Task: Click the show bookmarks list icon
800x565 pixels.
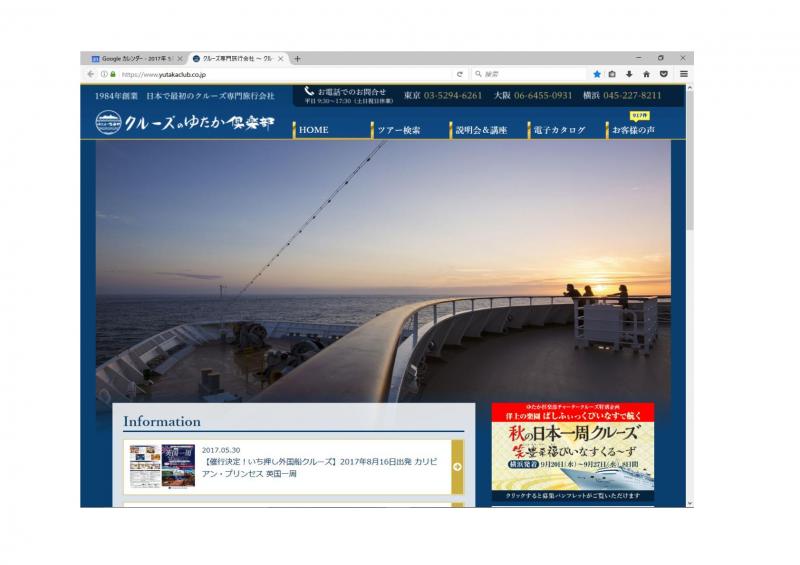Action: (613, 74)
